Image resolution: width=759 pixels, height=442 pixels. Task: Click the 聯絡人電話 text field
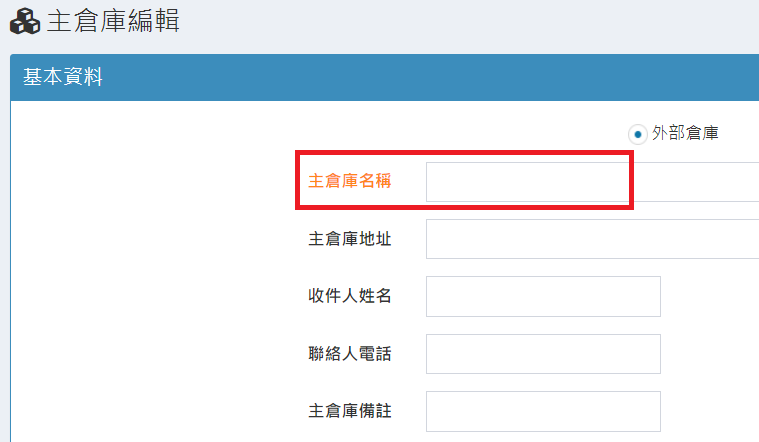click(543, 354)
